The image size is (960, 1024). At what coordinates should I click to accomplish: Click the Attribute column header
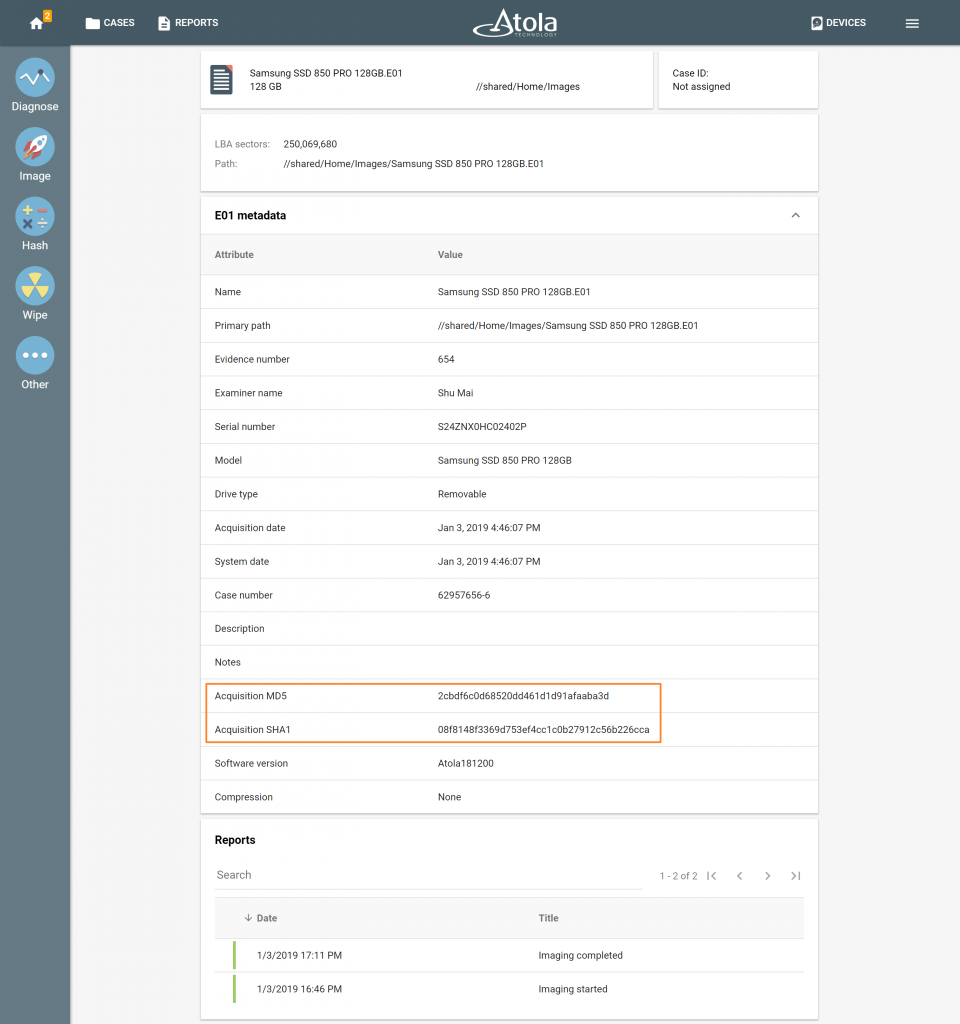tap(234, 255)
